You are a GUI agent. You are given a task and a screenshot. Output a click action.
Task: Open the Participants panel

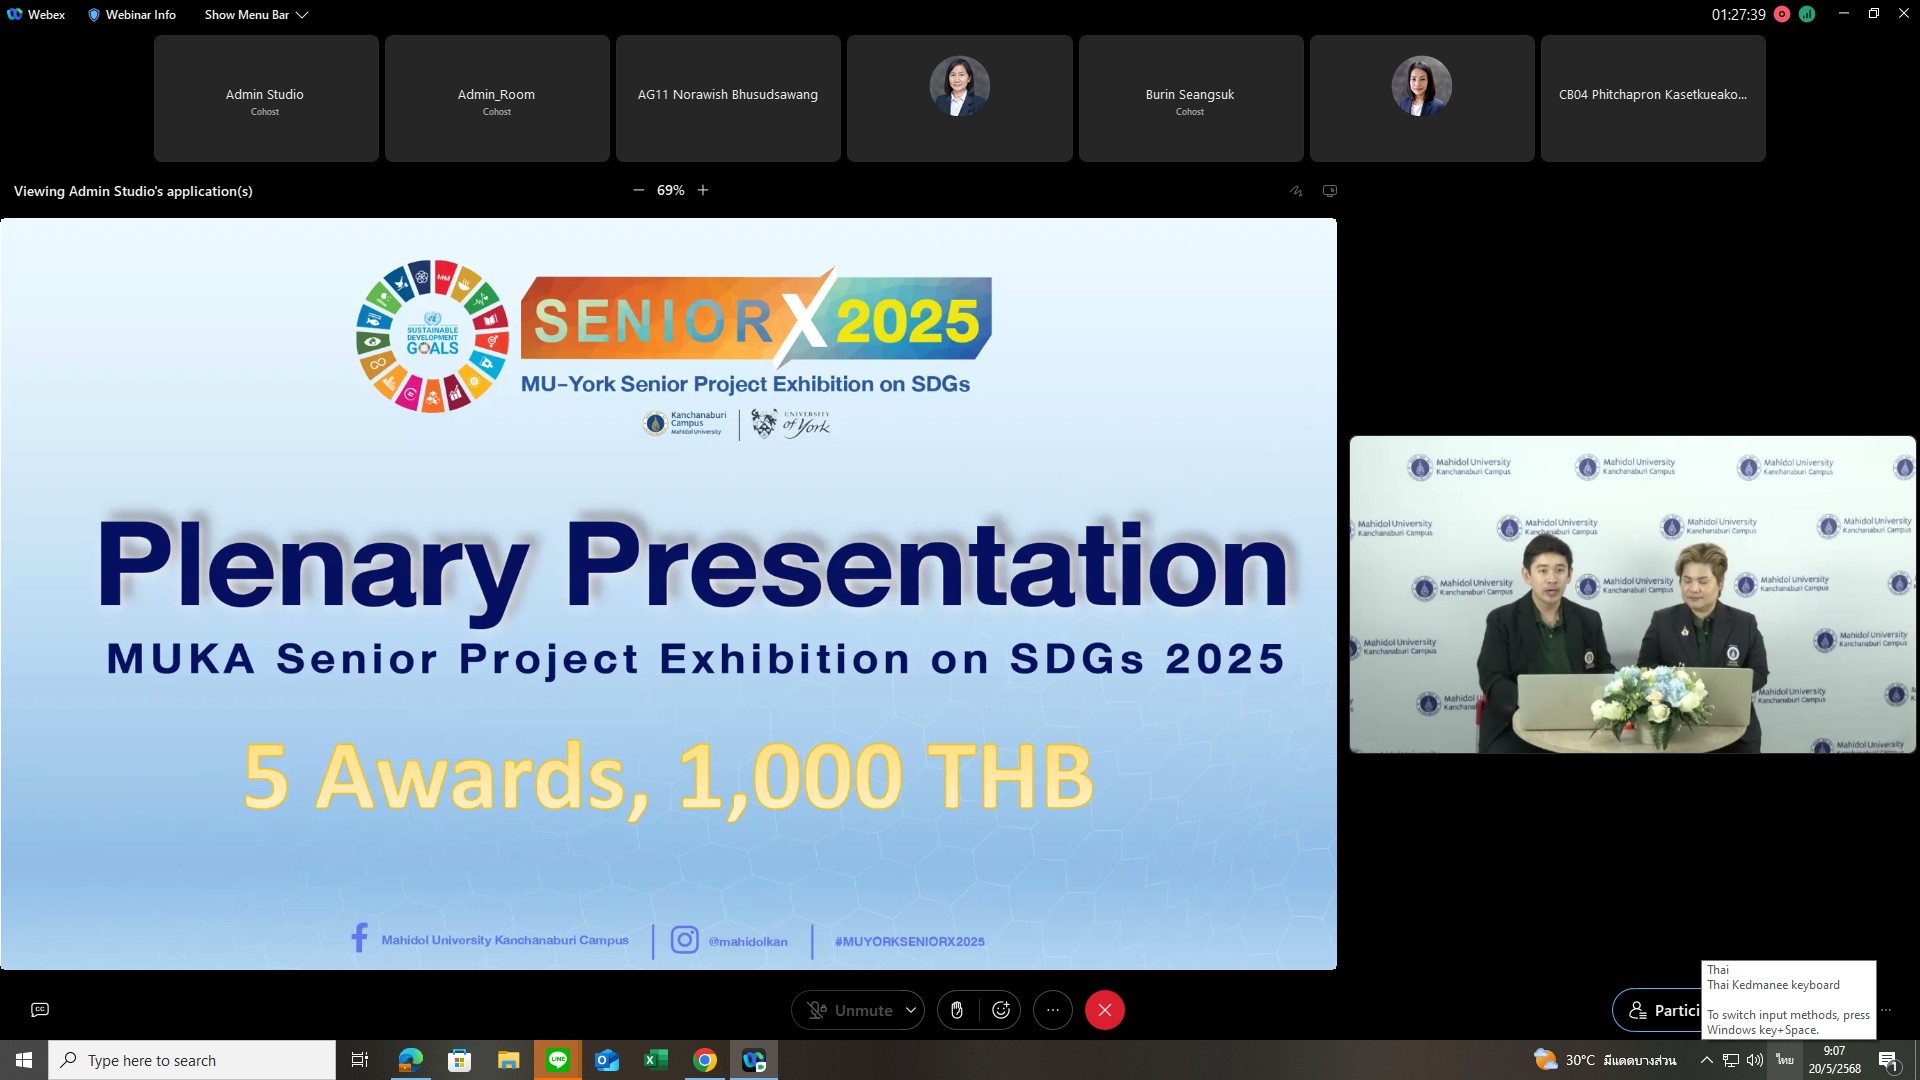click(x=1657, y=1010)
